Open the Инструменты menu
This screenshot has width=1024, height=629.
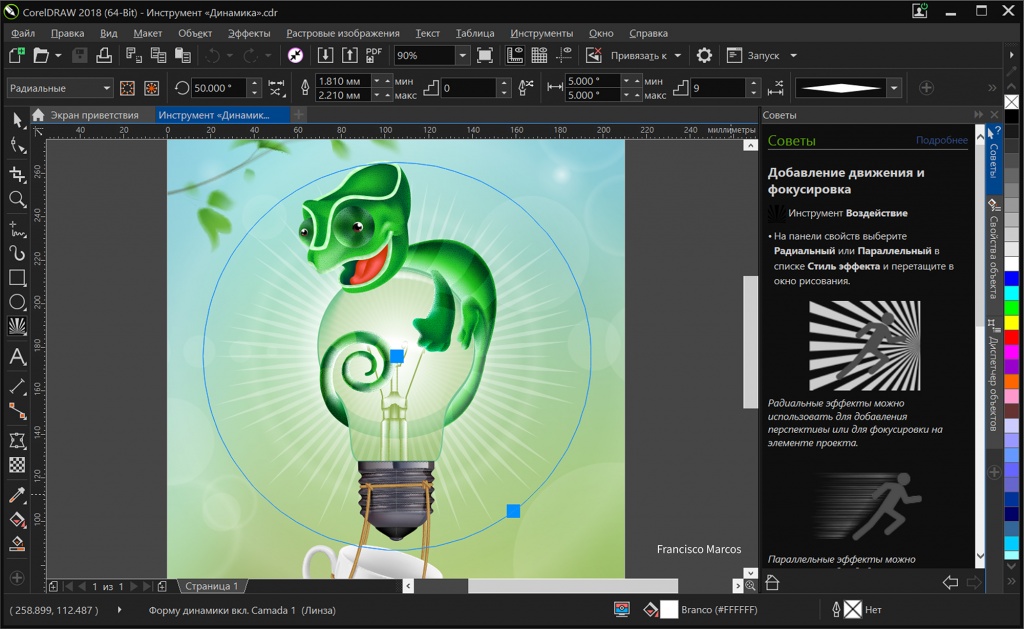542,33
